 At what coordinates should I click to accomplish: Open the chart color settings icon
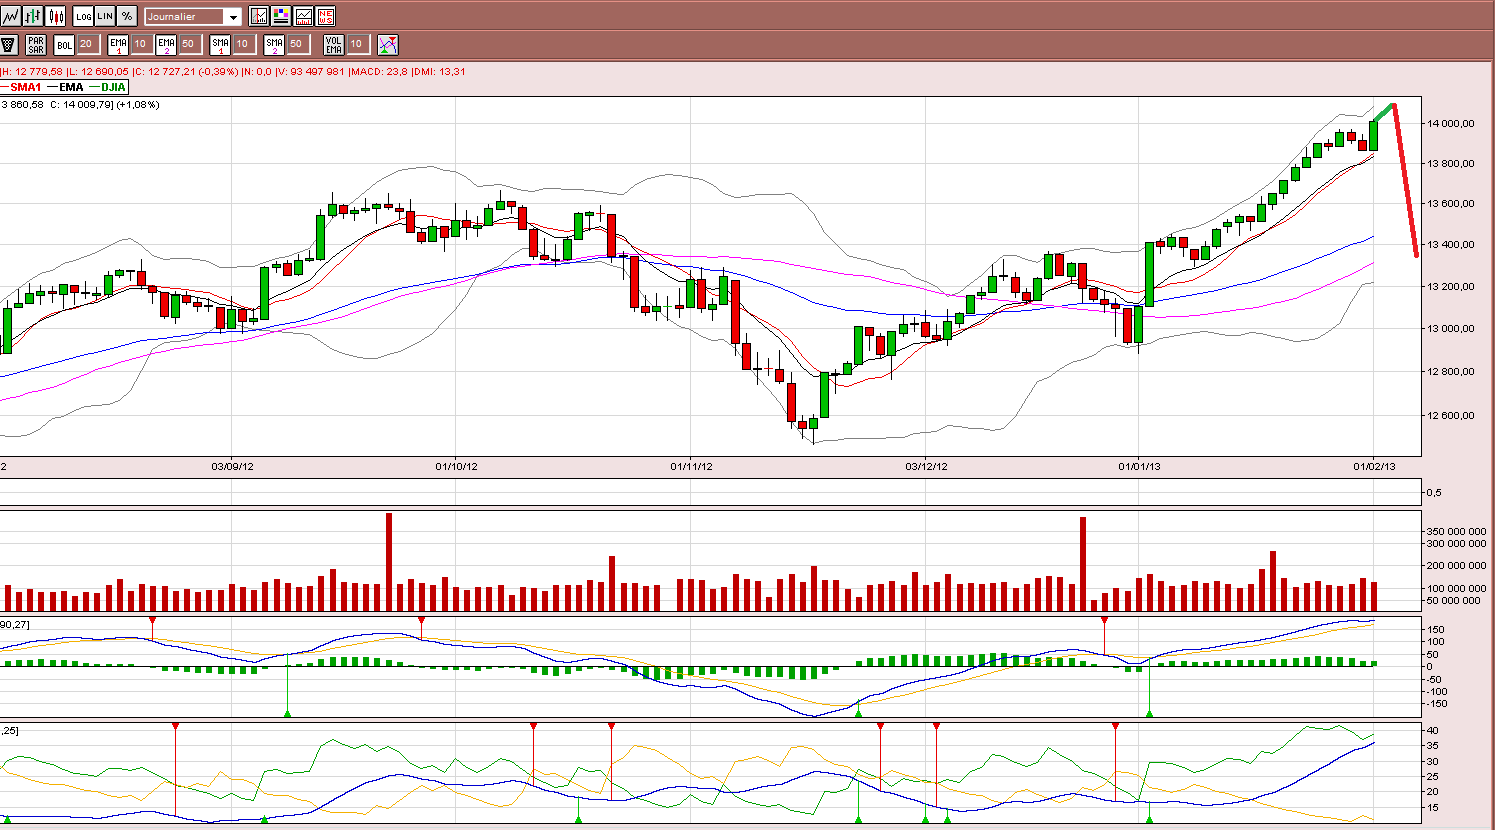(x=281, y=16)
